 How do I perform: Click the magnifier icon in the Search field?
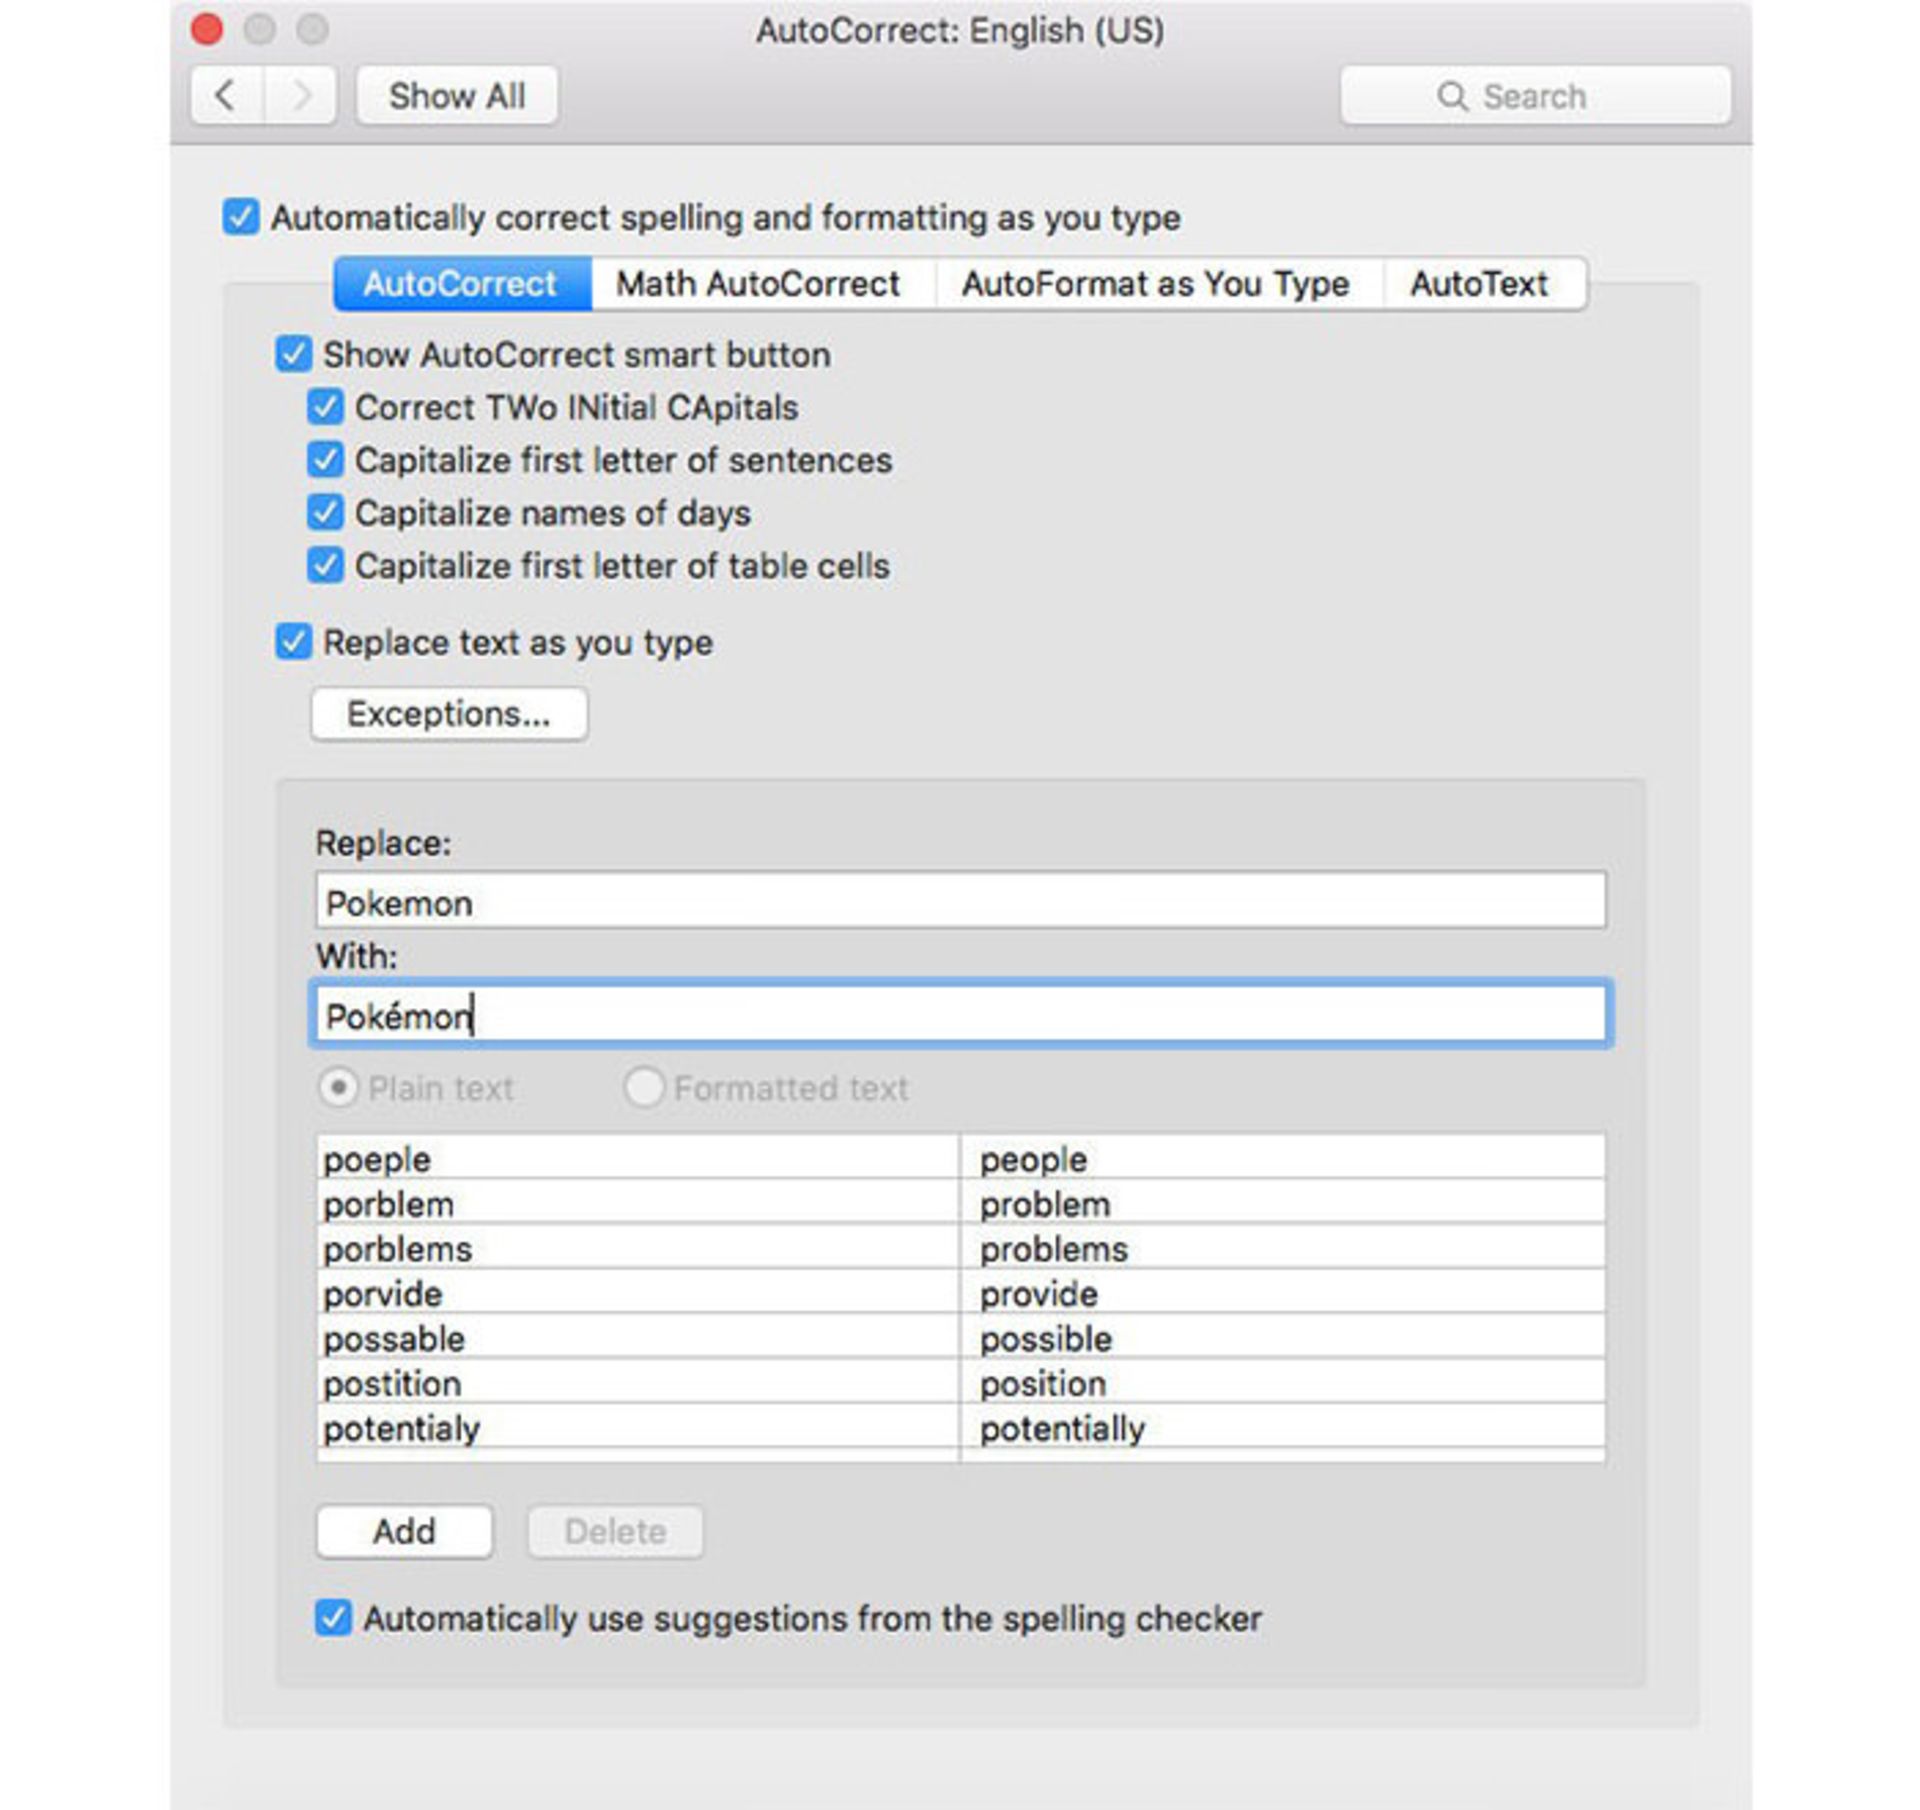1452,97
